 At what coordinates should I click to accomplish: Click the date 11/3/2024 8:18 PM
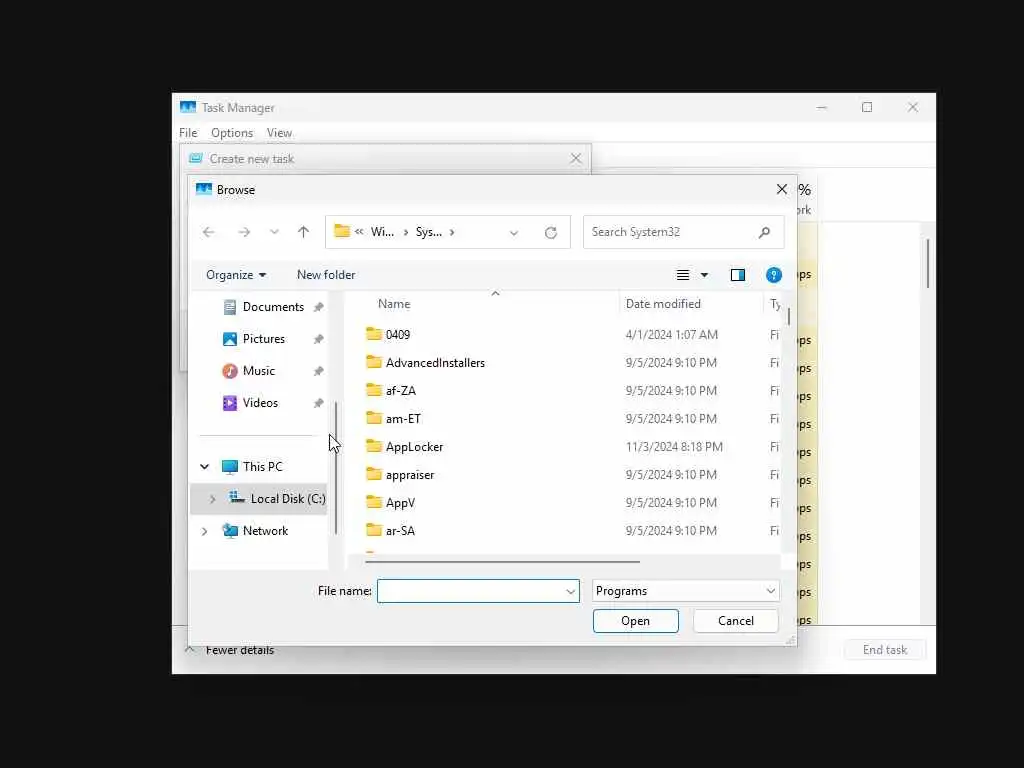pyautogui.click(x=674, y=447)
